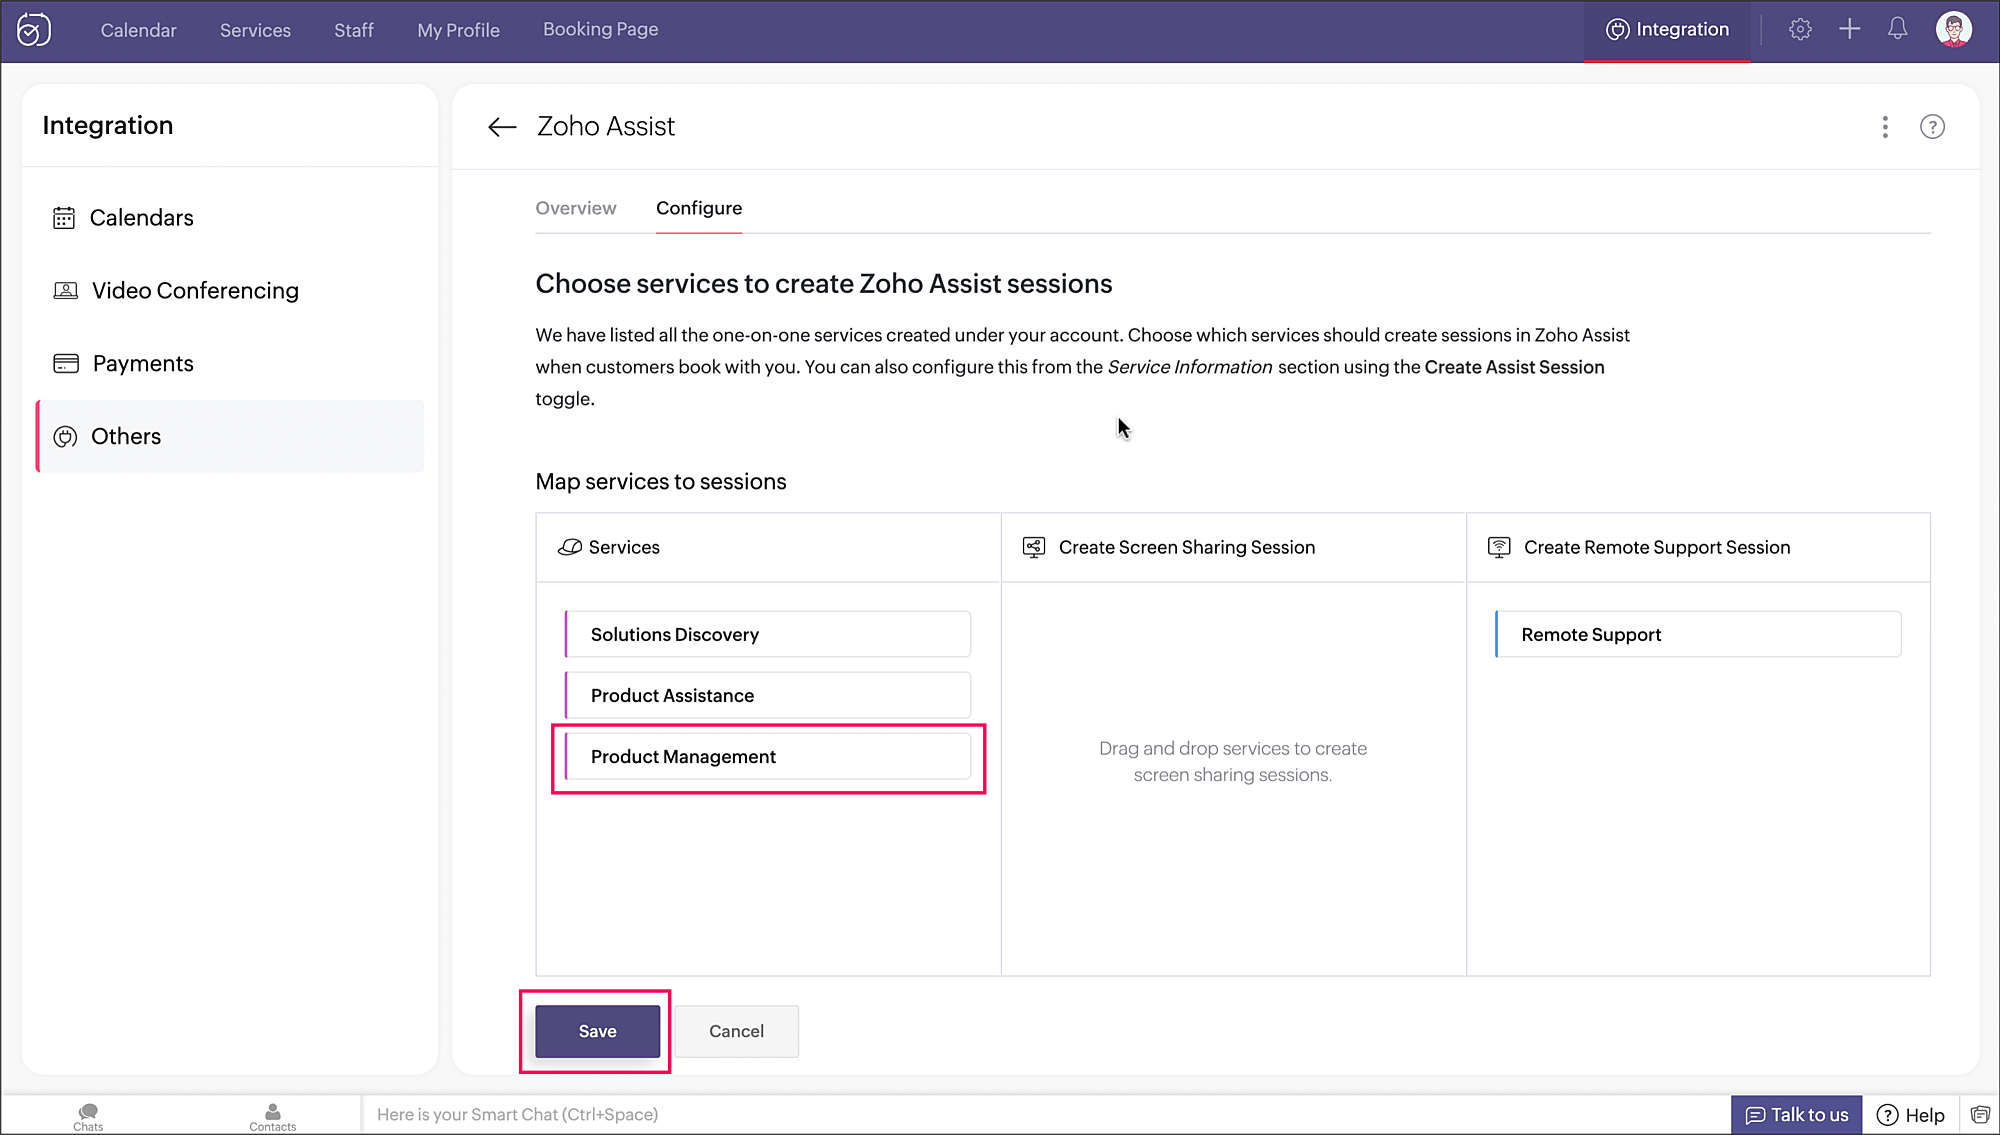Go back with the left arrow

tap(502, 127)
